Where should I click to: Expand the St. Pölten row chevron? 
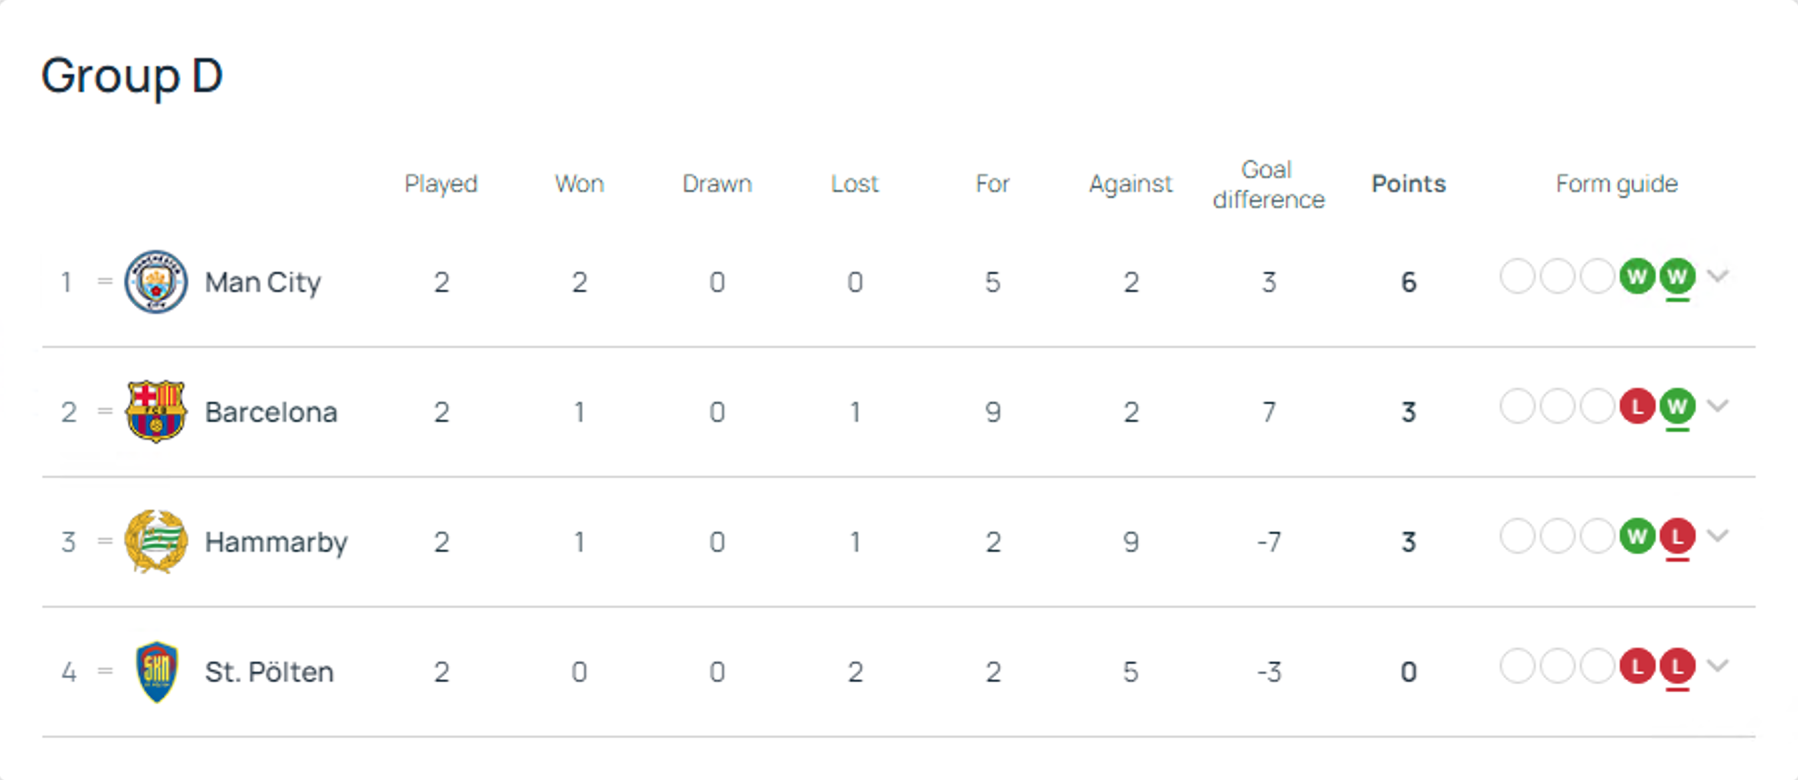tap(1718, 666)
